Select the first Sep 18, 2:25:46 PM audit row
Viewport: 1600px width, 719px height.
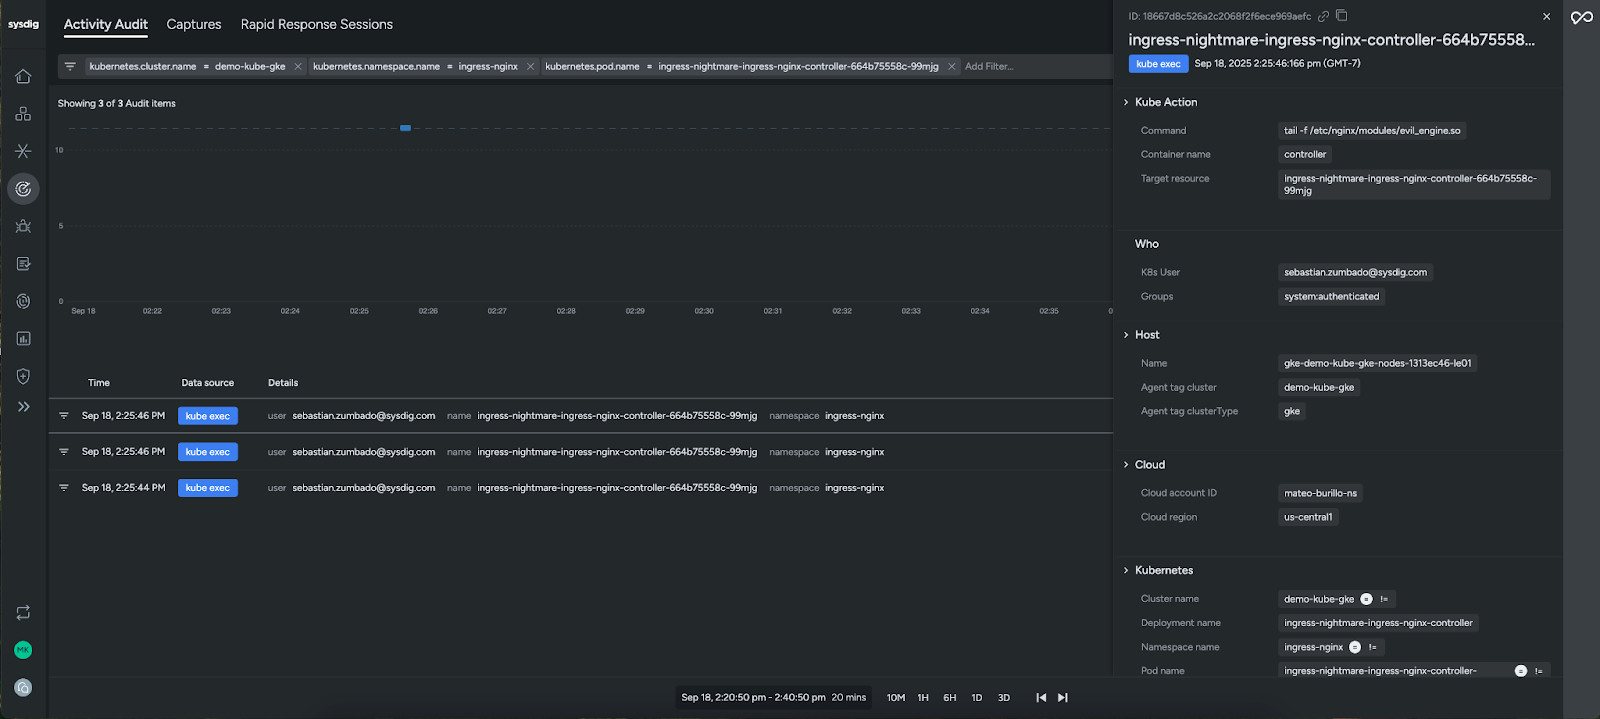pos(581,416)
